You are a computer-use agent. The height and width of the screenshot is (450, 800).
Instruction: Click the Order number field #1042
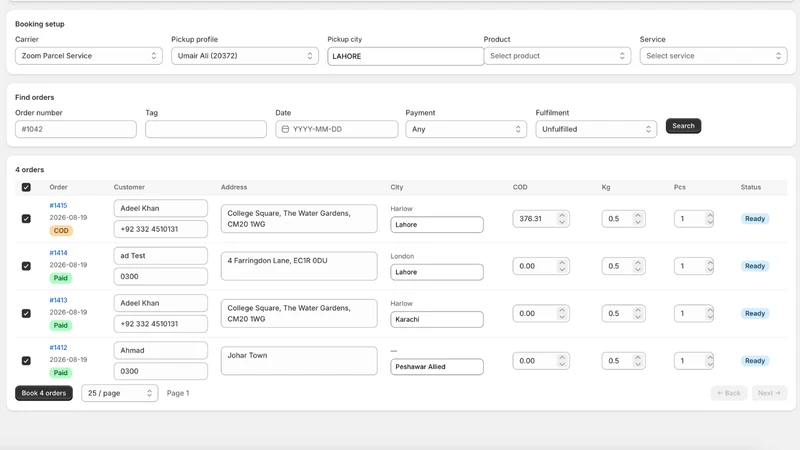coord(76,129)
